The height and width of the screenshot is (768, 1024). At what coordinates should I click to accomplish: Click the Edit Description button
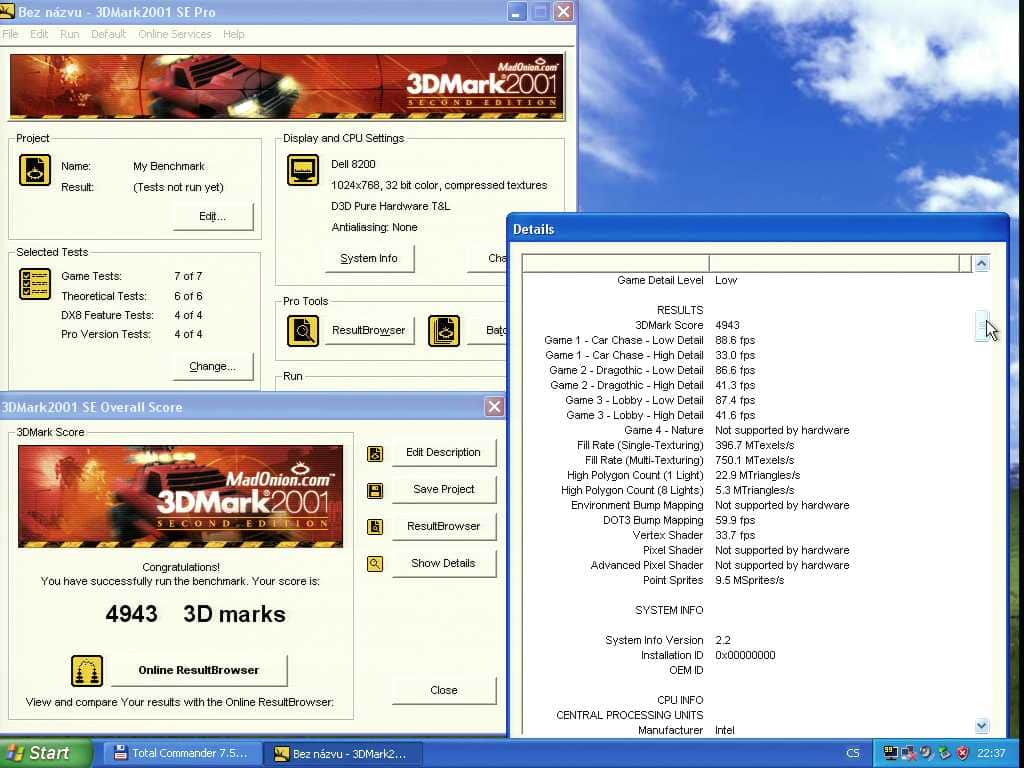click(443, 453)
